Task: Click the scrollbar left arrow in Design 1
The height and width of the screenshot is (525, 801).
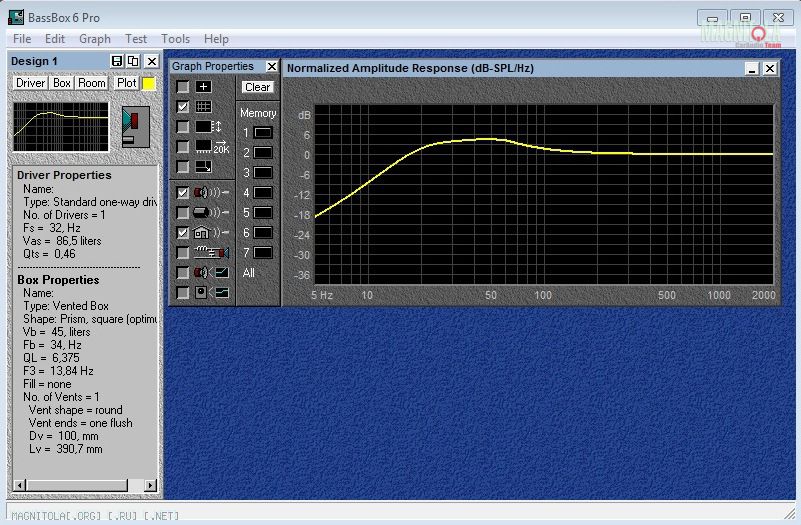Action: pos(19,485)
